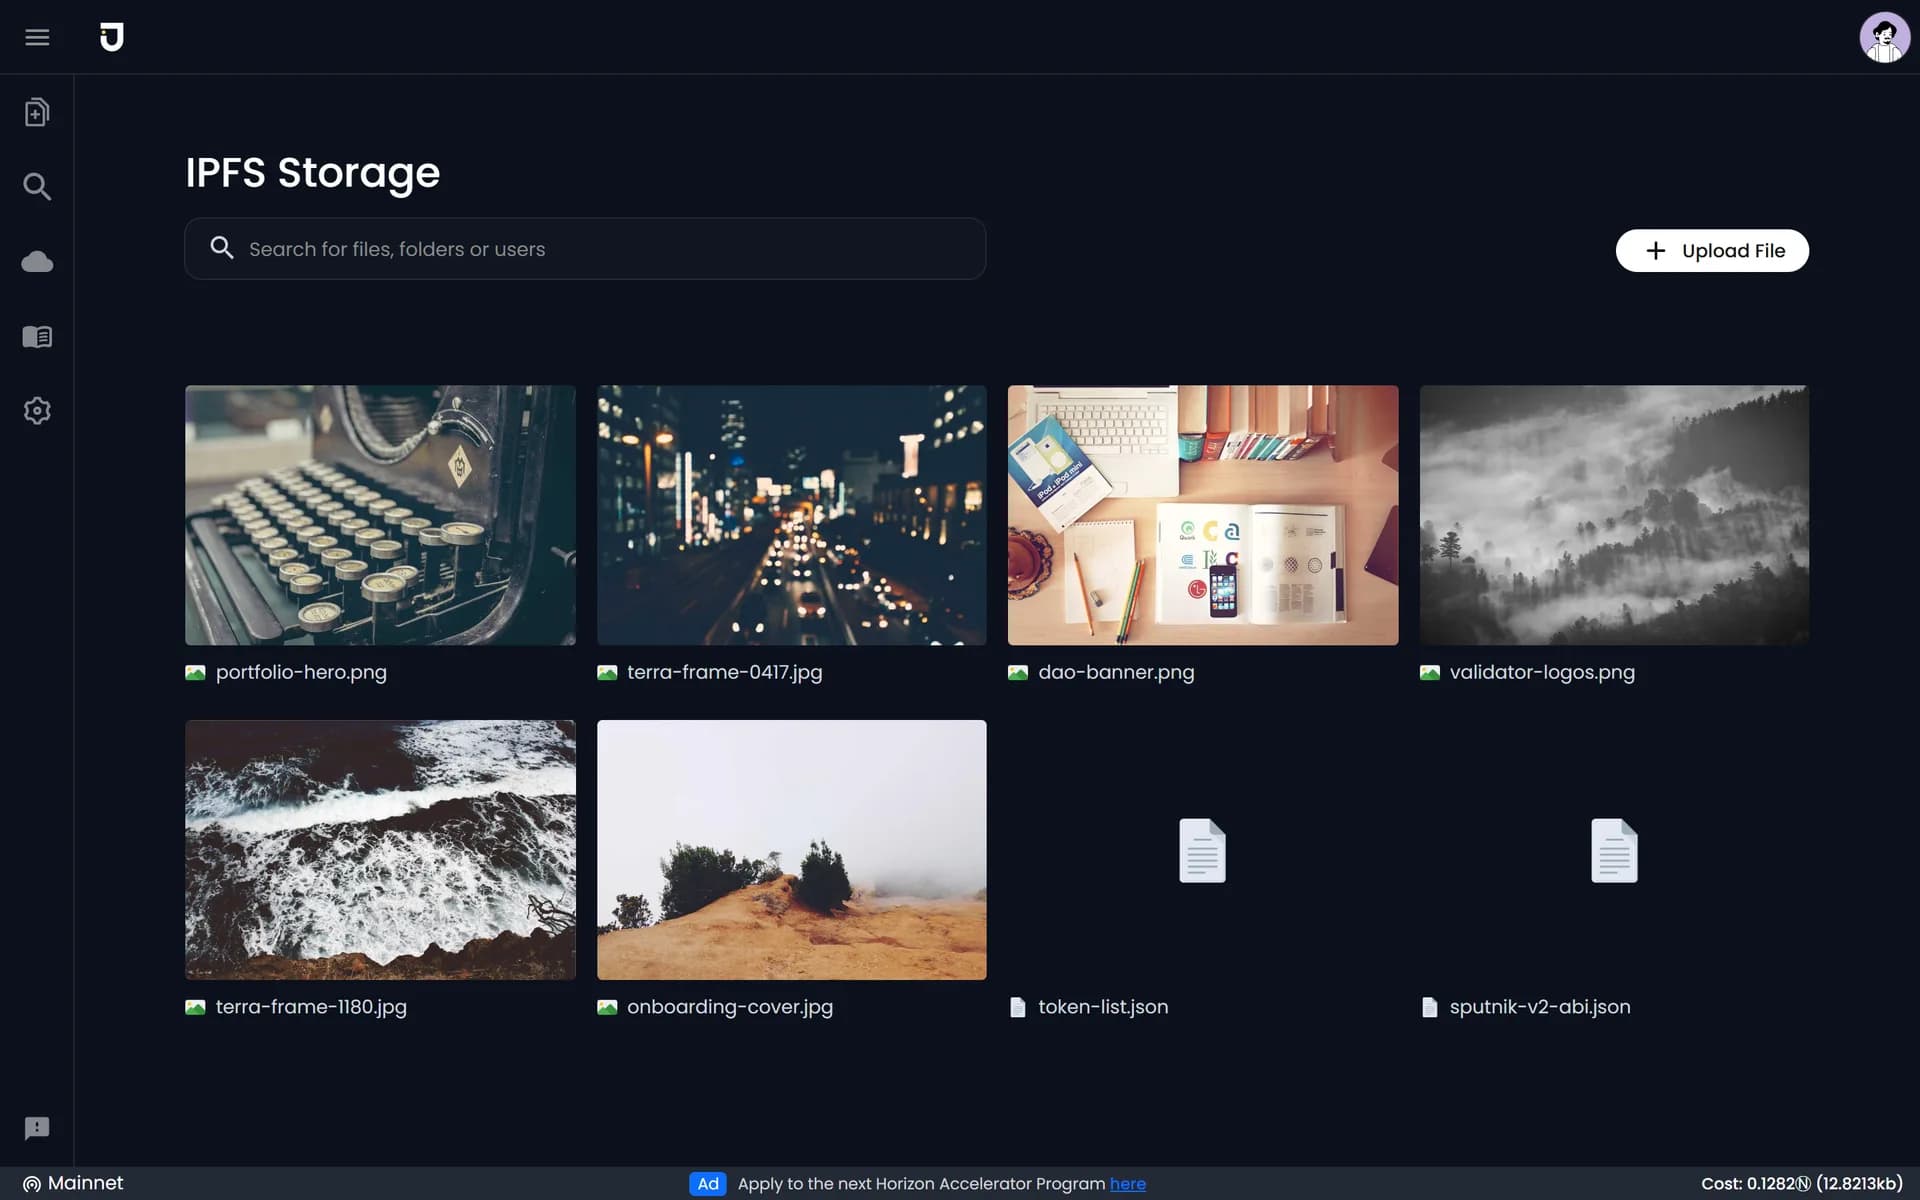Click the large sputnik-v2-abi.json document icon
Viewport: 1920px width, 1200px height.
point(1614,850)
